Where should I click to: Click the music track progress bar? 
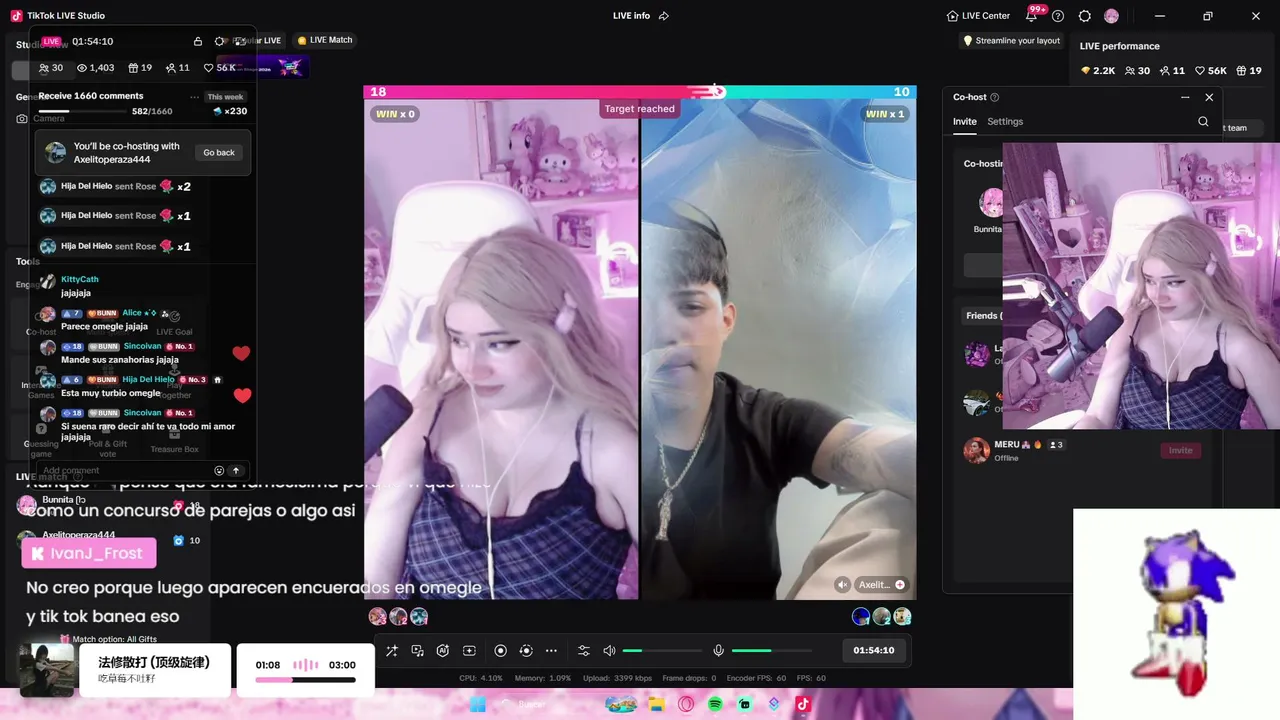point(305,680)
